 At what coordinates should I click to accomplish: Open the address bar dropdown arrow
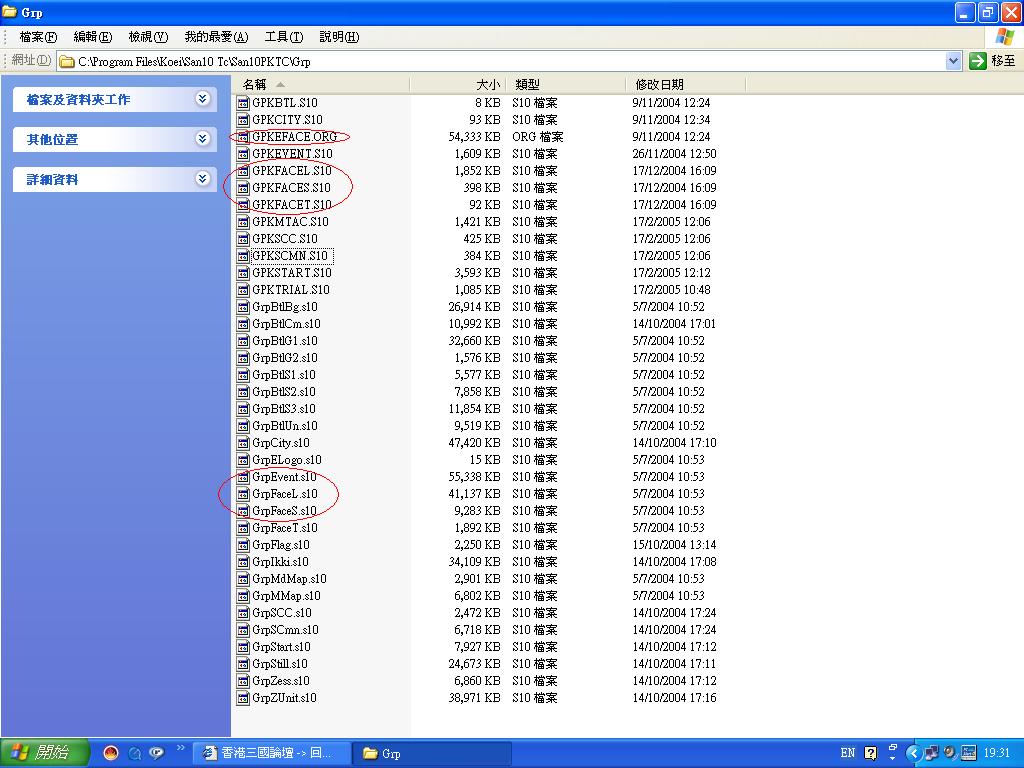click(953, 61)
